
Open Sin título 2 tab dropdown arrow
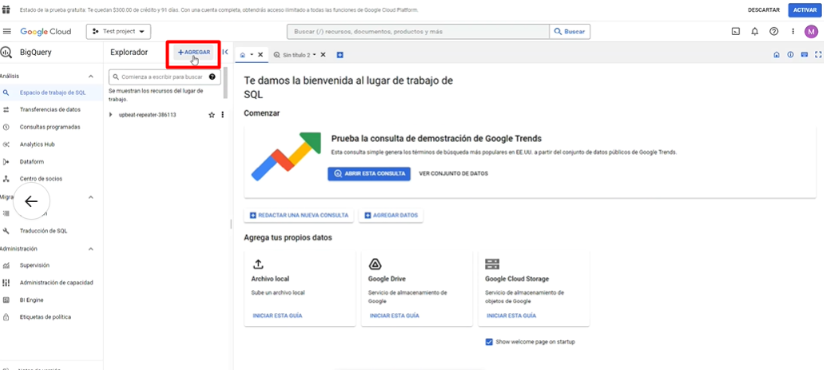pos(314,55)
